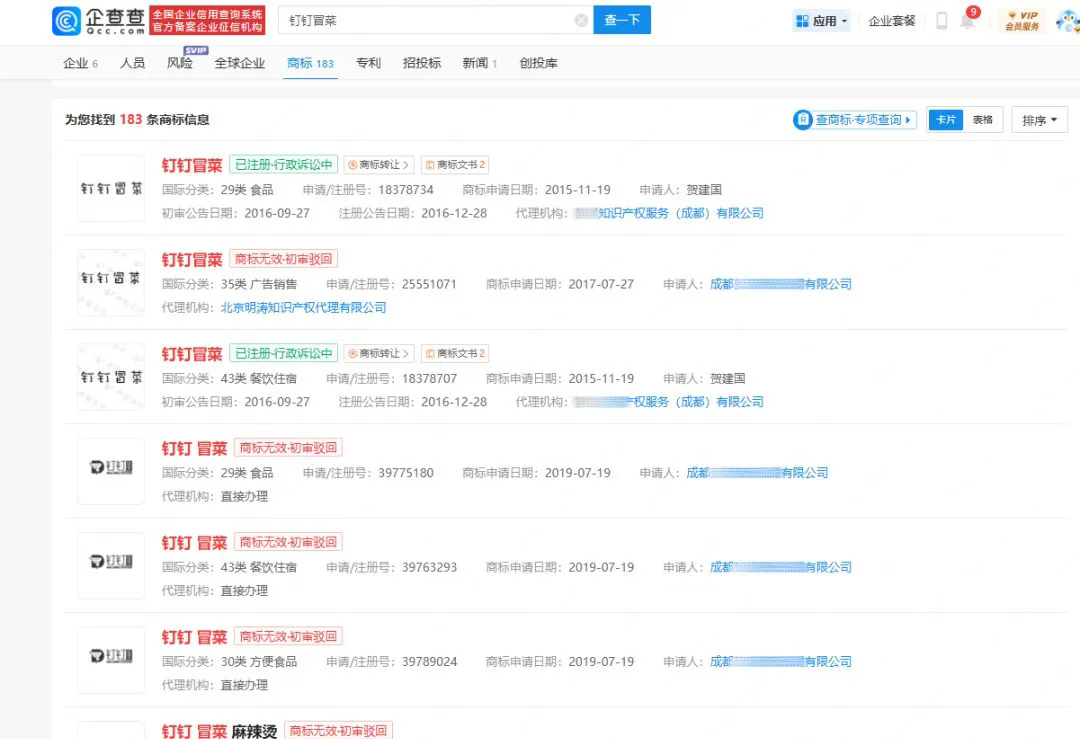Click applicant 贺建国 in 29类 食品 entry
The height and width of the screenshot is (739, 1080).
pos(704,189)
